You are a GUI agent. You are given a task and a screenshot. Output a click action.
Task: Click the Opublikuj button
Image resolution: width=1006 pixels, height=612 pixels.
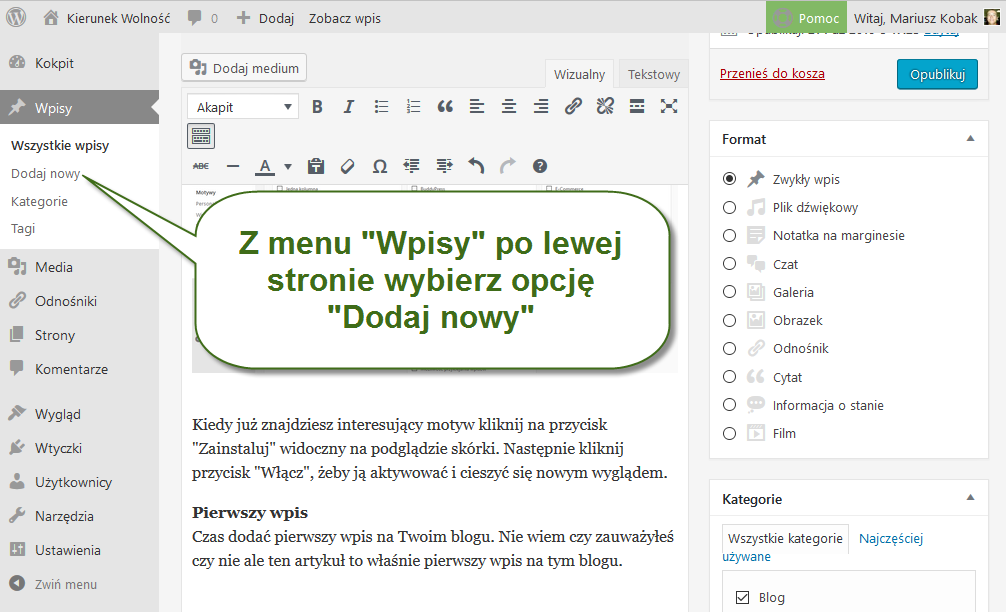pyautogui.click(x=936, y=75)
